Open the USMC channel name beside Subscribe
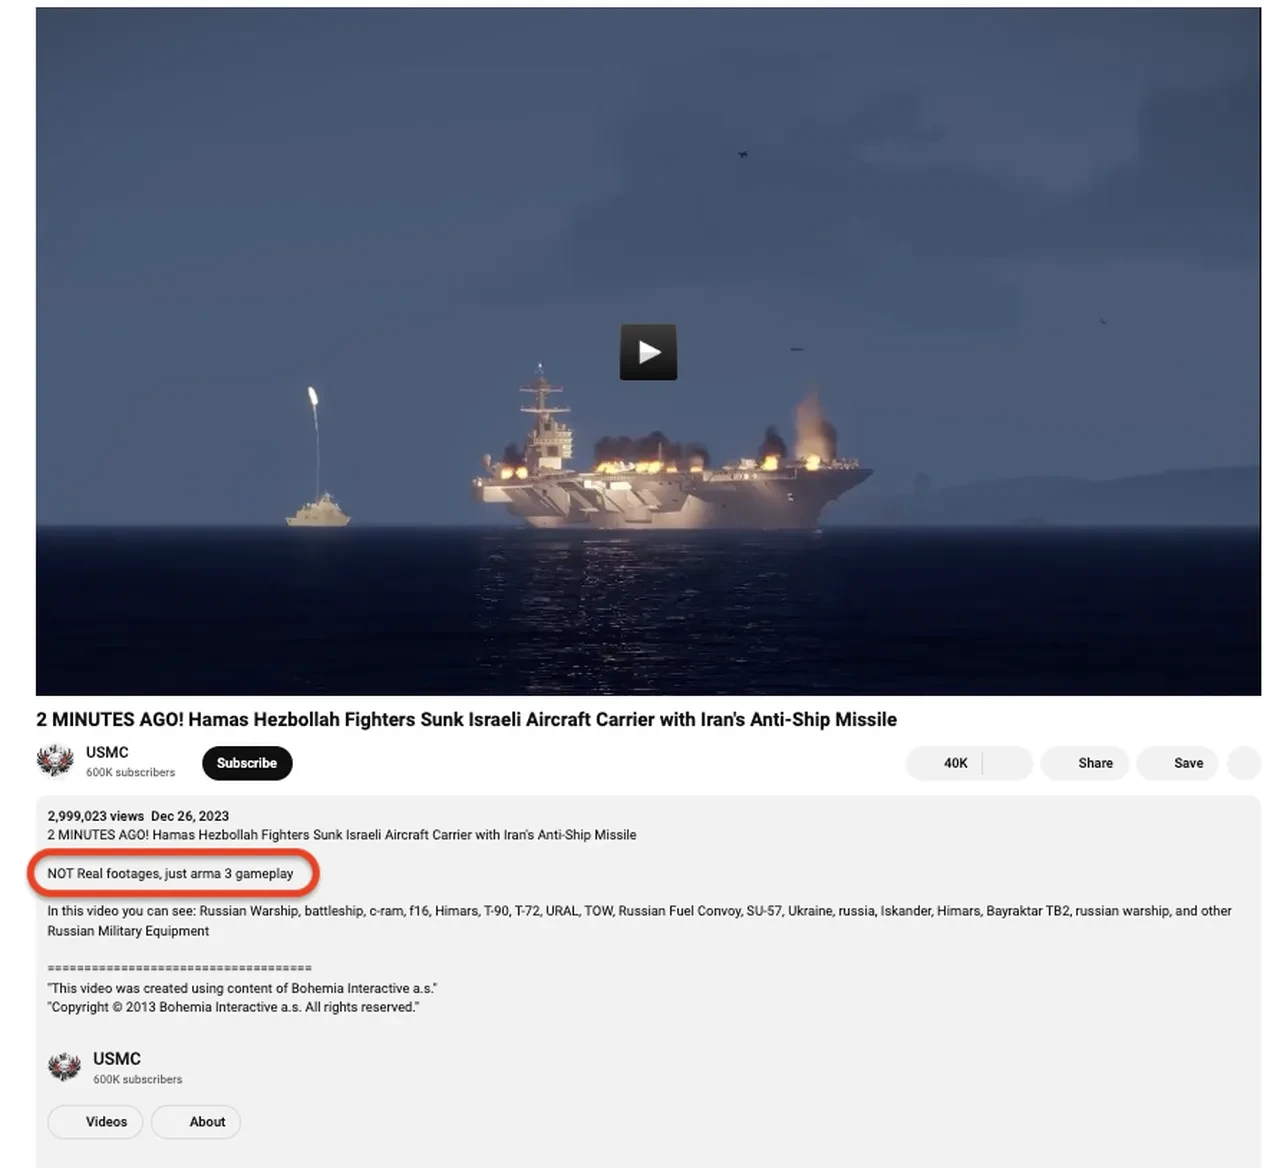Screen dimensions: 1280x1168 coord(107,752)
